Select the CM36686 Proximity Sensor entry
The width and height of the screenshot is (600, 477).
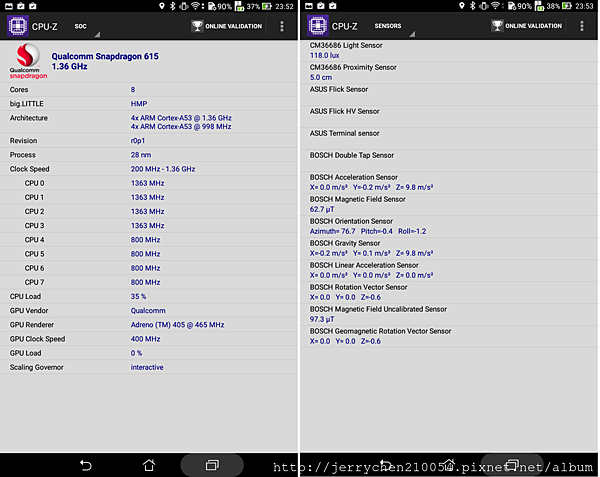[449, 72]
